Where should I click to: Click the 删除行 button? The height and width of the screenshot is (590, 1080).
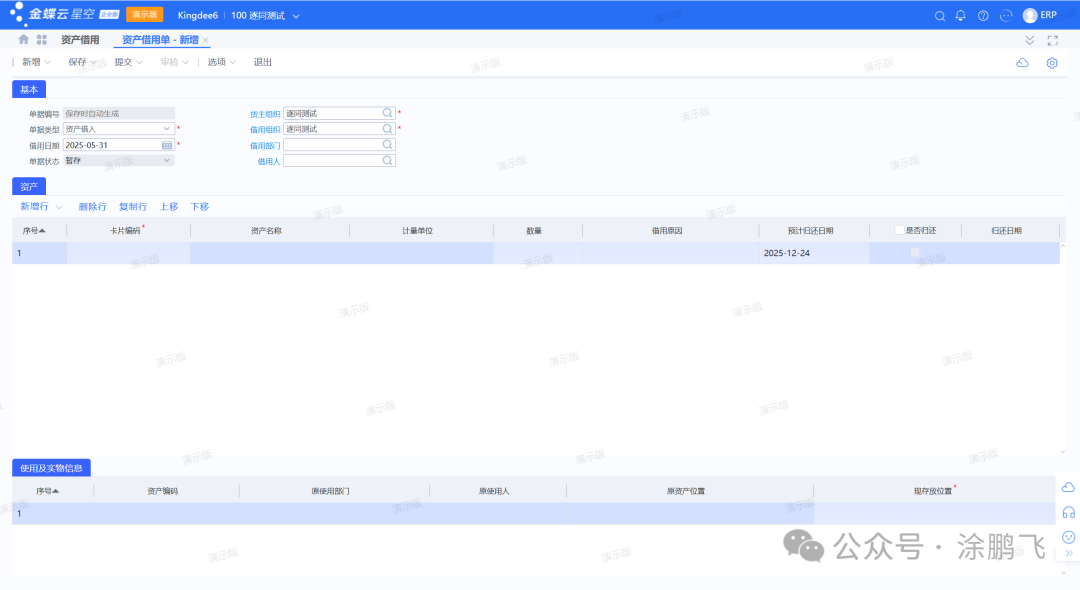(92, 207)
